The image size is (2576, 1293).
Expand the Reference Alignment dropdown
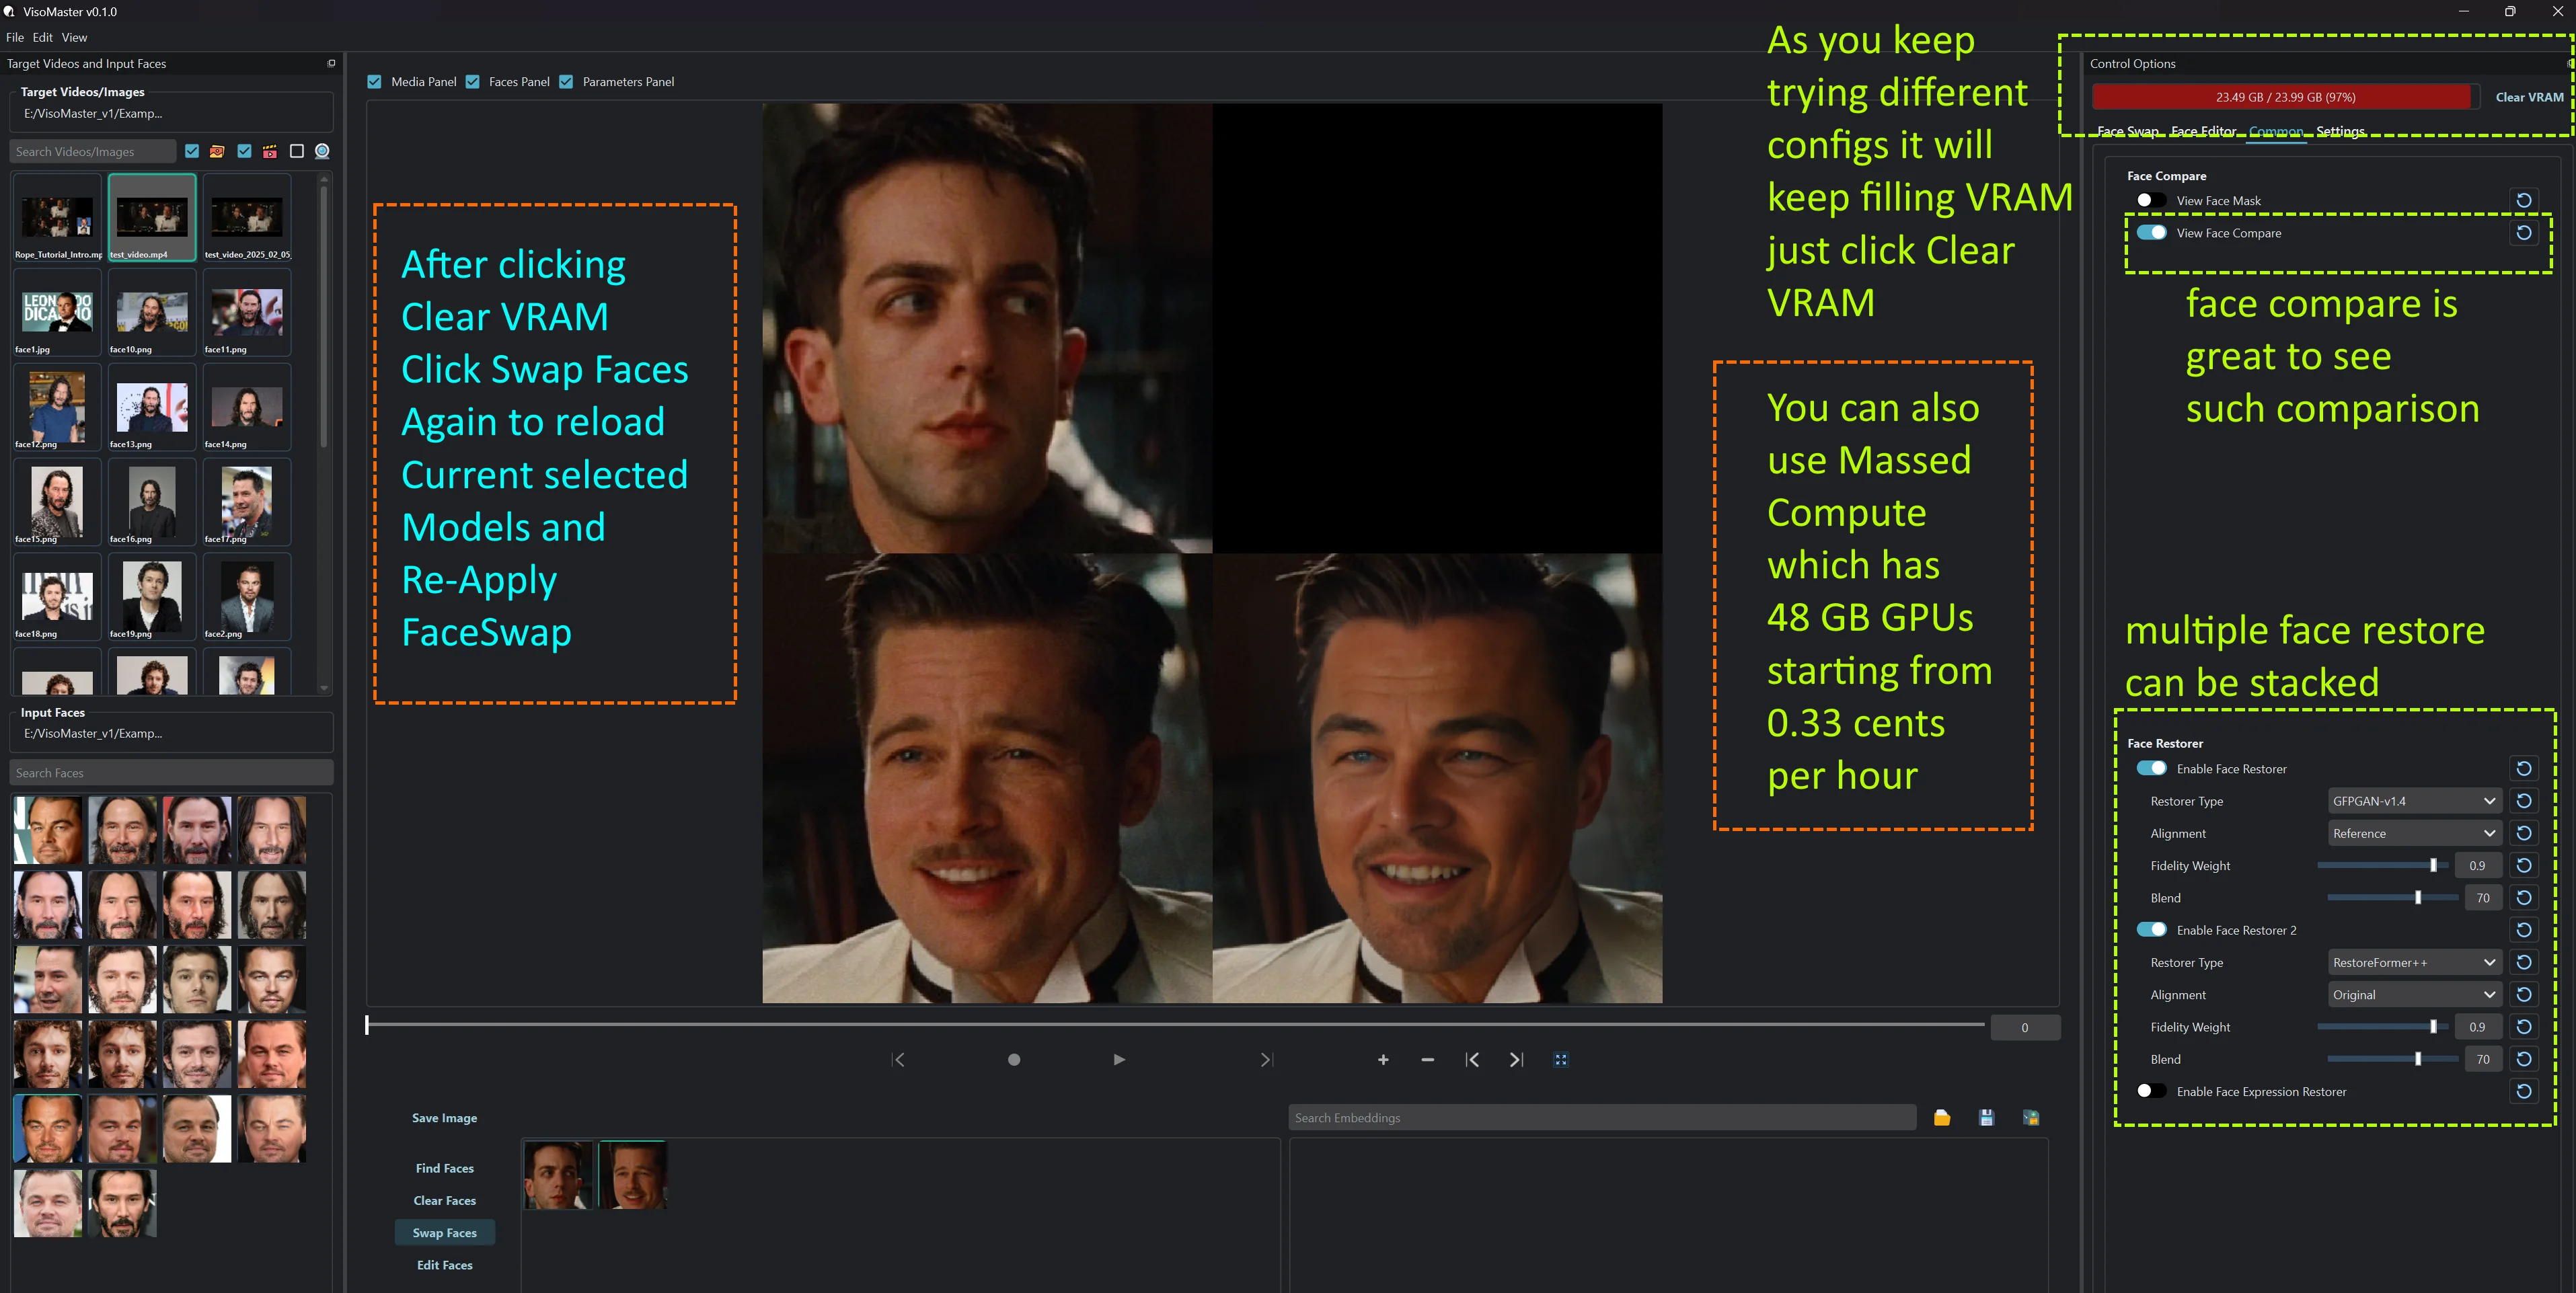pos(2414,833)
